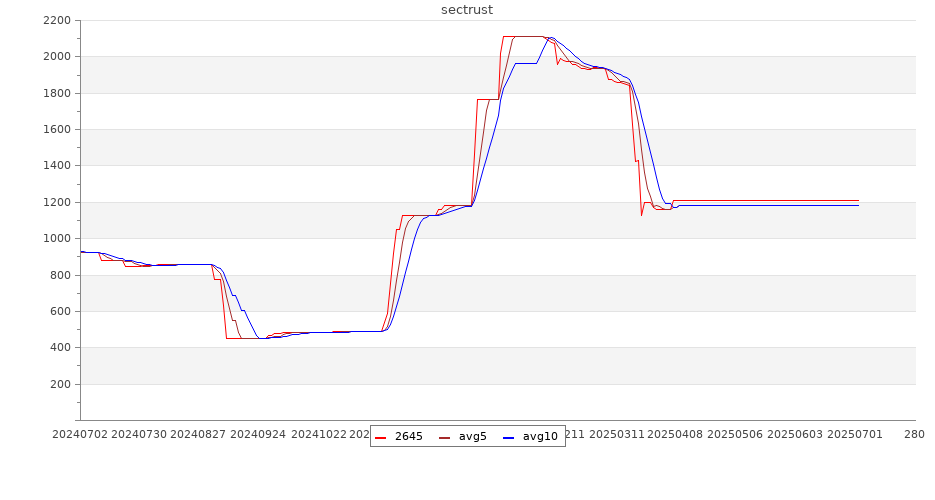Click the 2200 y-axis tick label
This screenshot has width=935, height=500.
(57, 20)
